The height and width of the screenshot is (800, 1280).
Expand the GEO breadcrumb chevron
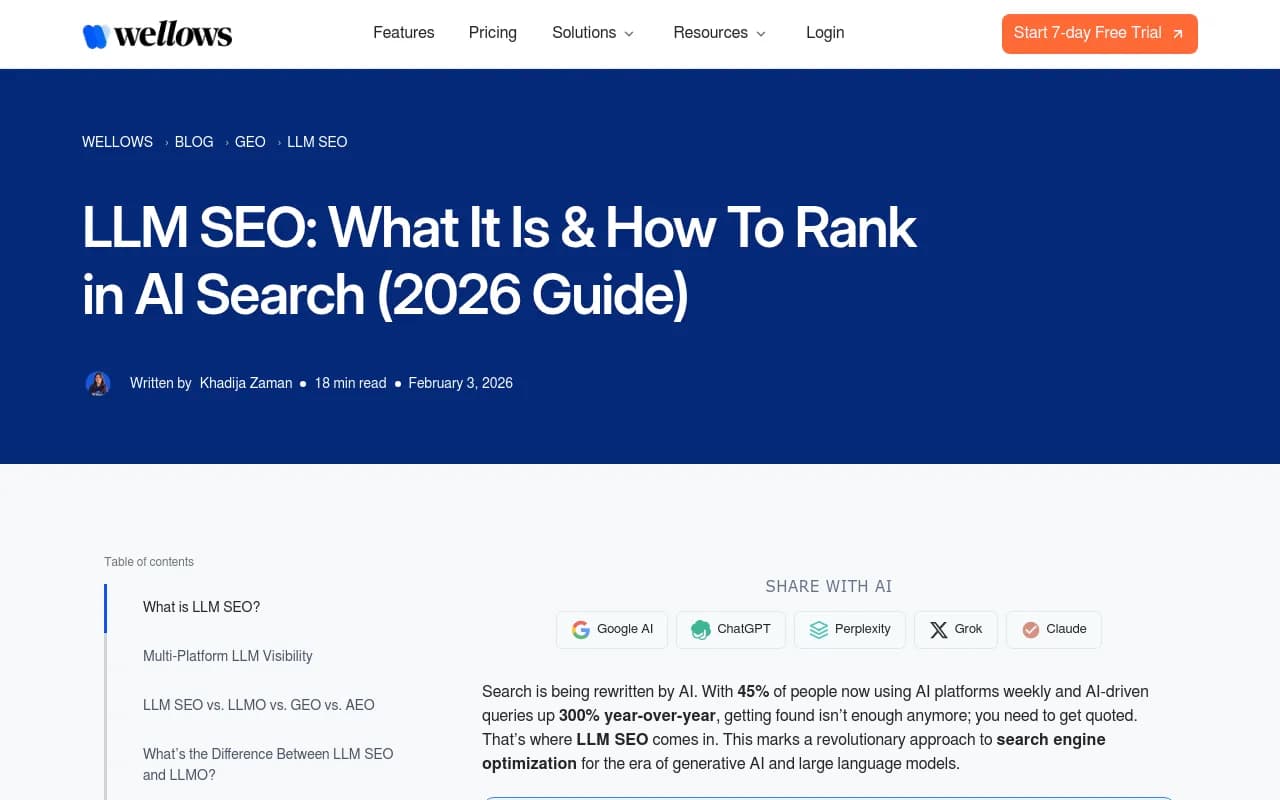277,142
